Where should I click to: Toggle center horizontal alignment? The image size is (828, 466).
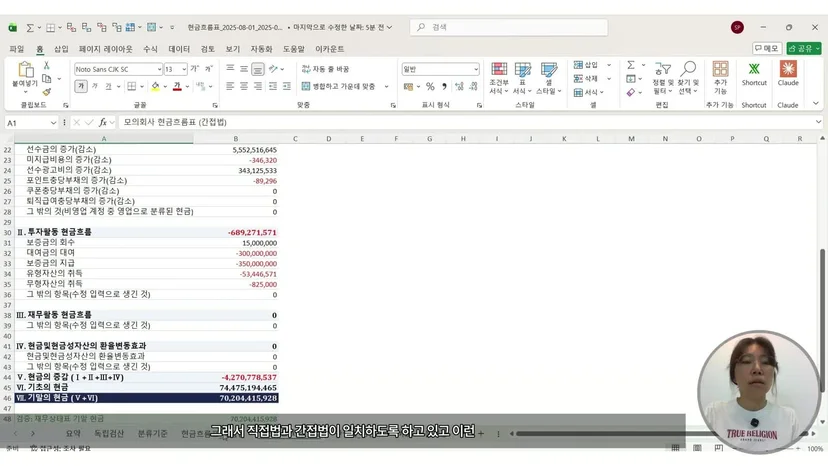click(244, 86)
